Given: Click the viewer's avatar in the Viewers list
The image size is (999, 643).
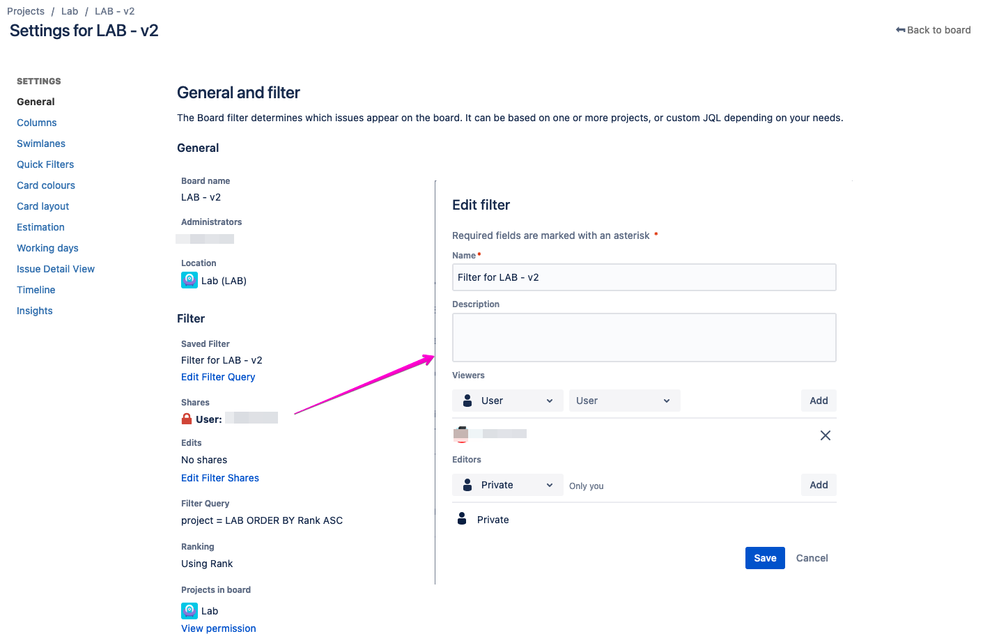Looking at the screenshot, I should [x=461, y=434].
